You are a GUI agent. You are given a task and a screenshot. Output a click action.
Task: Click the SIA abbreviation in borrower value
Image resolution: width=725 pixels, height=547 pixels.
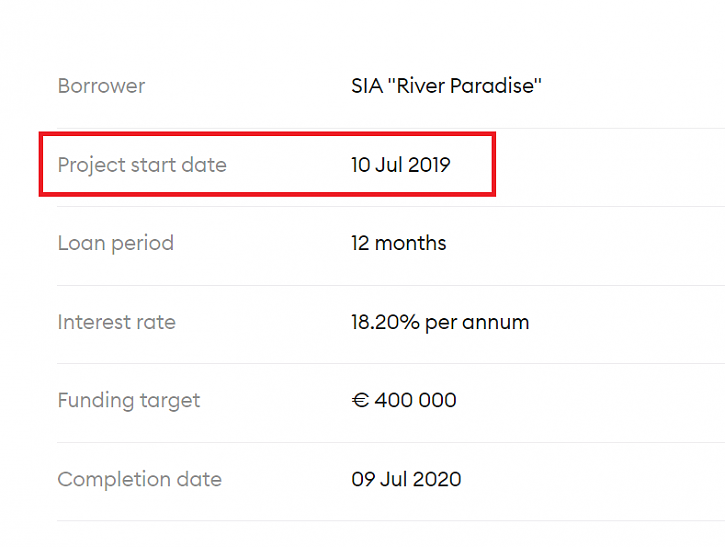(367, 86)
